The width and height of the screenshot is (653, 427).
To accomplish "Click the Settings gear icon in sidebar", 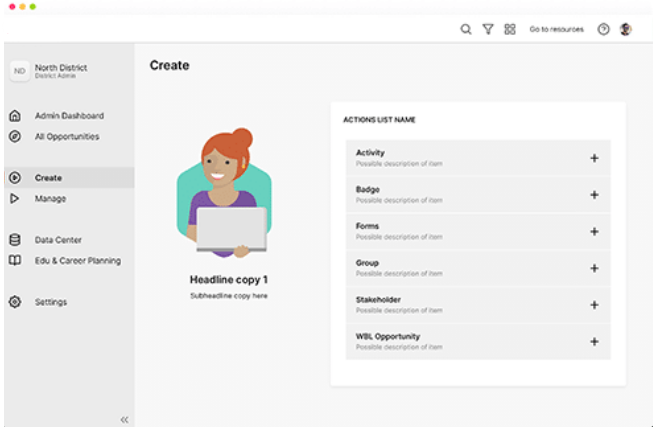I will (15, 302).
